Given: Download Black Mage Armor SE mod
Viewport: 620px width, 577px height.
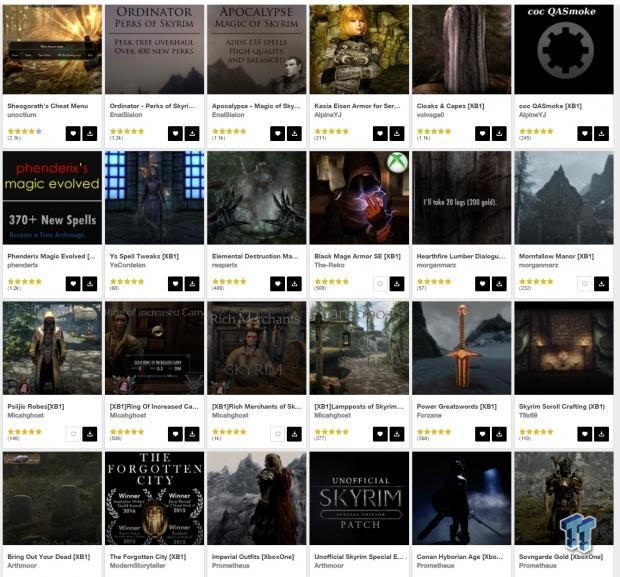Looking at the screenshot, I should [x=397, y=284].
